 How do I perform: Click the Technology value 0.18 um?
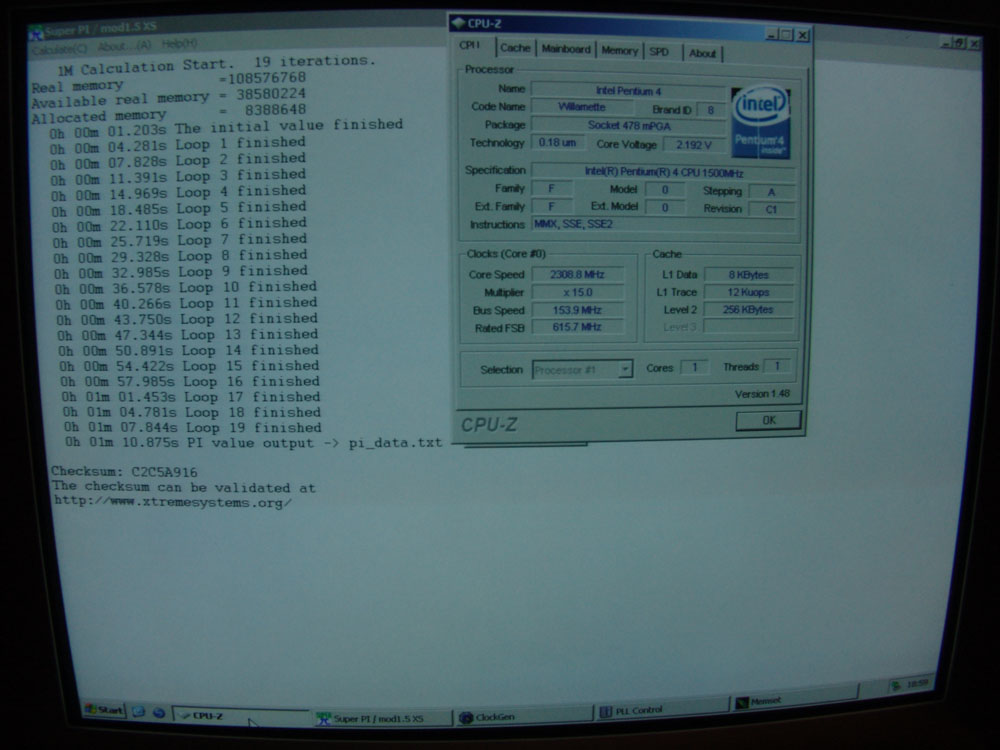(557, 142)
